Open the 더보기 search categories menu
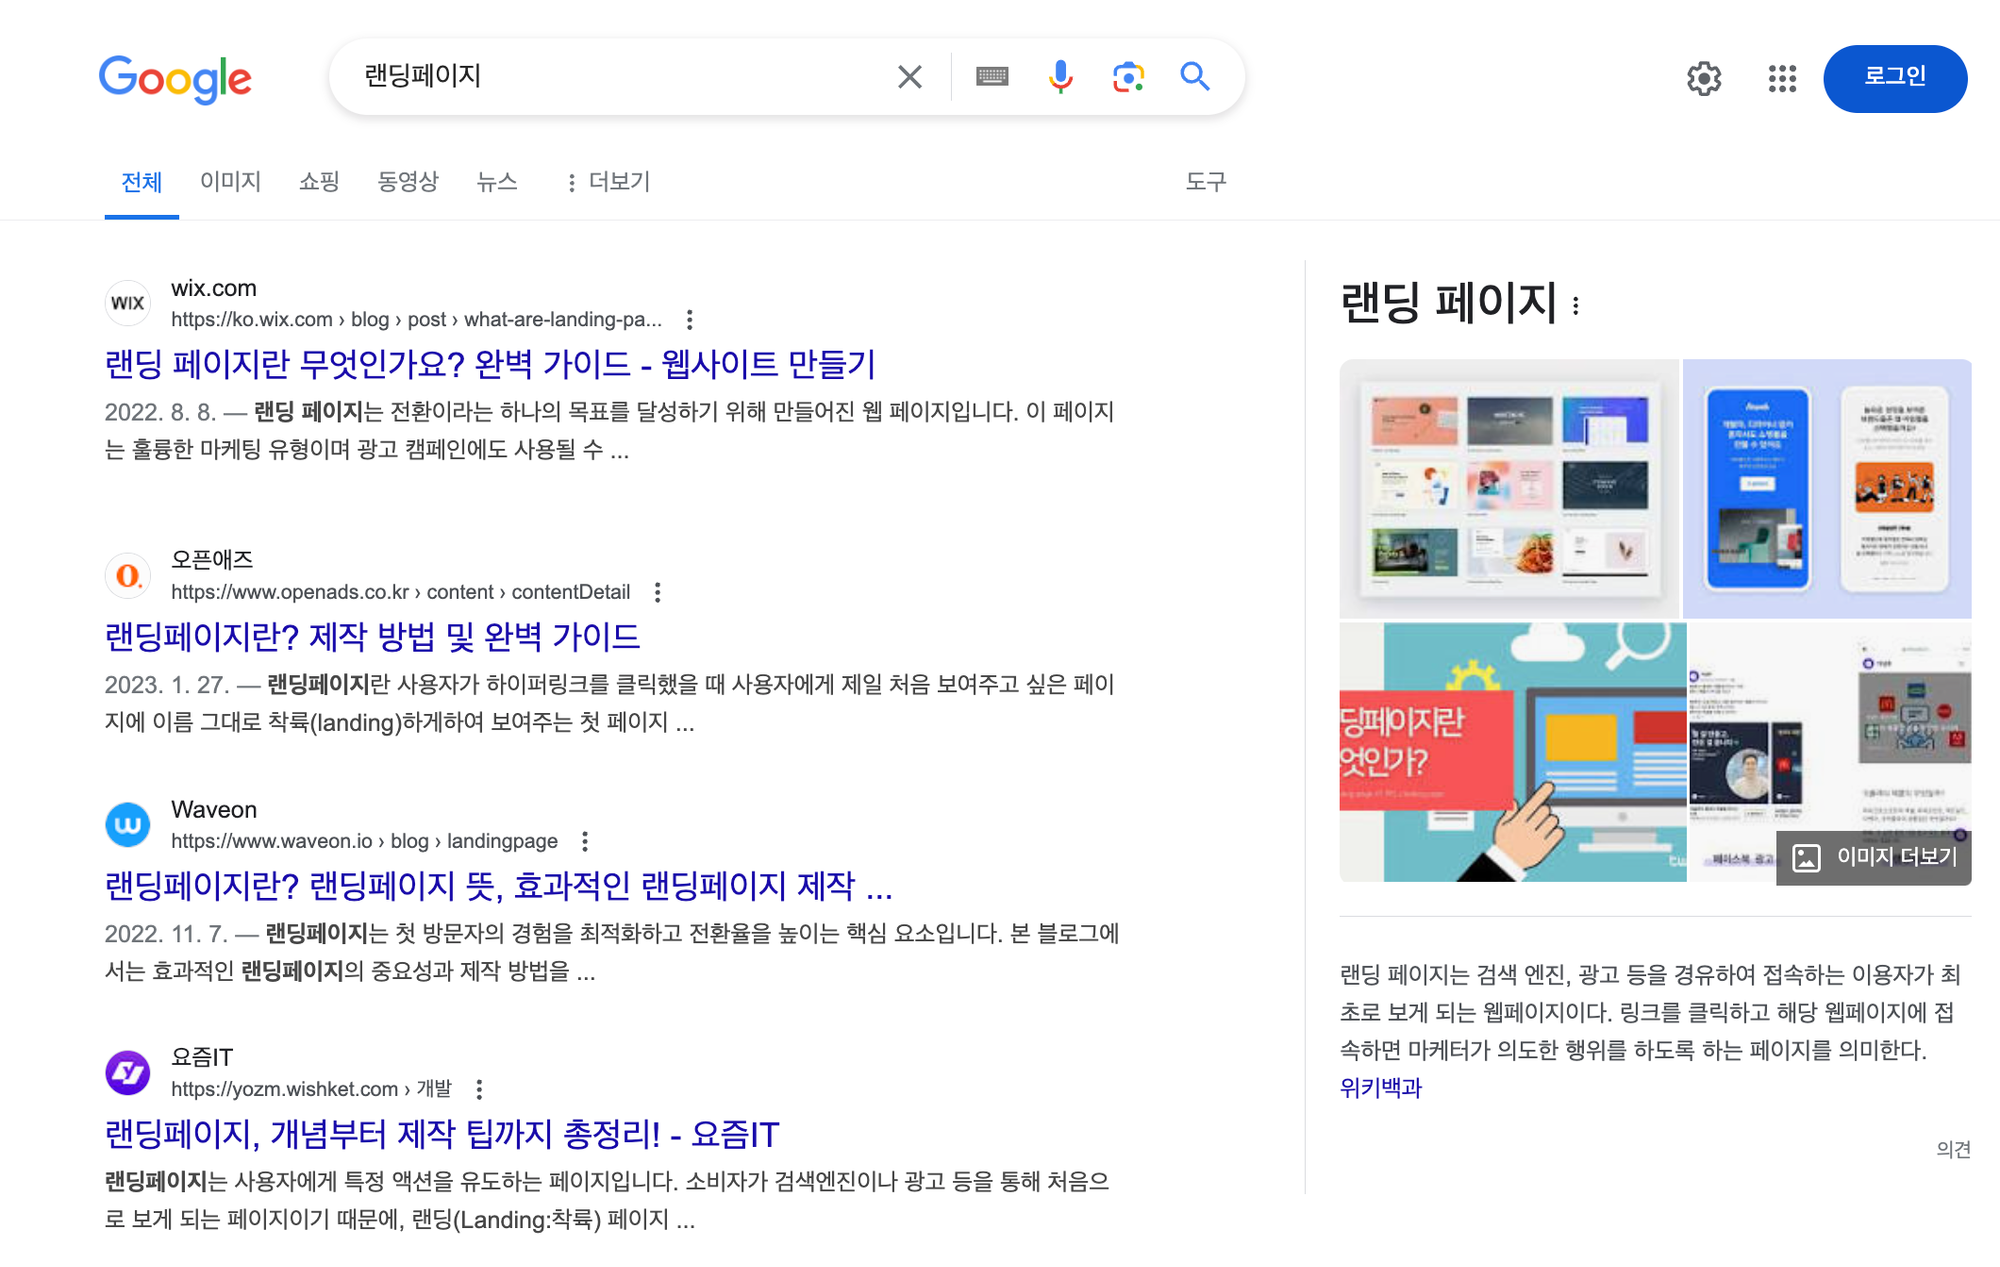The width and height of the screenshot is (2000, 1267). [x=613, y=182]
